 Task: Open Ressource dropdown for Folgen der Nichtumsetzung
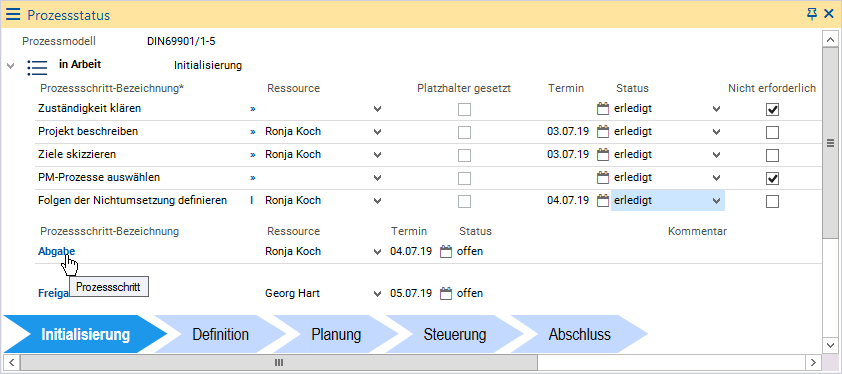click(378, 201)
